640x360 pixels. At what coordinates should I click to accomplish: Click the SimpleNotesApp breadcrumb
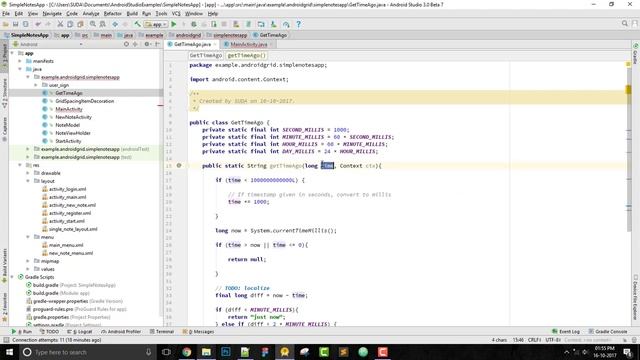click(27, 35)
